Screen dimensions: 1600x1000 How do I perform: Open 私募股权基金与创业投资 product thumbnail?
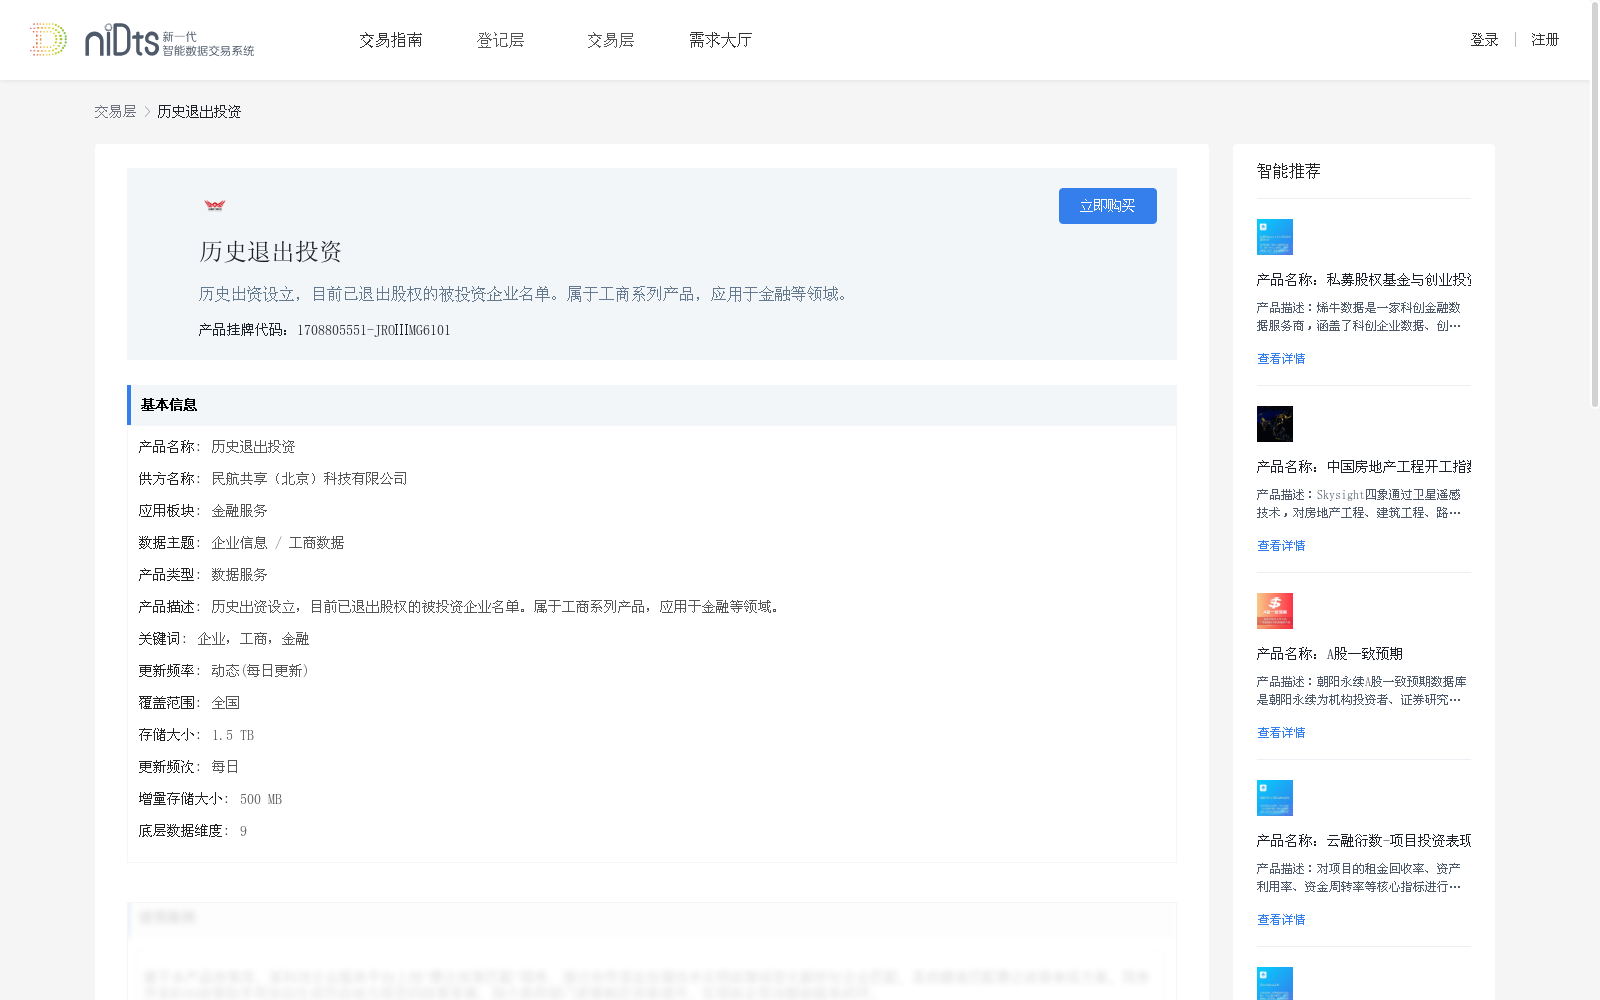click(1275, 237)
